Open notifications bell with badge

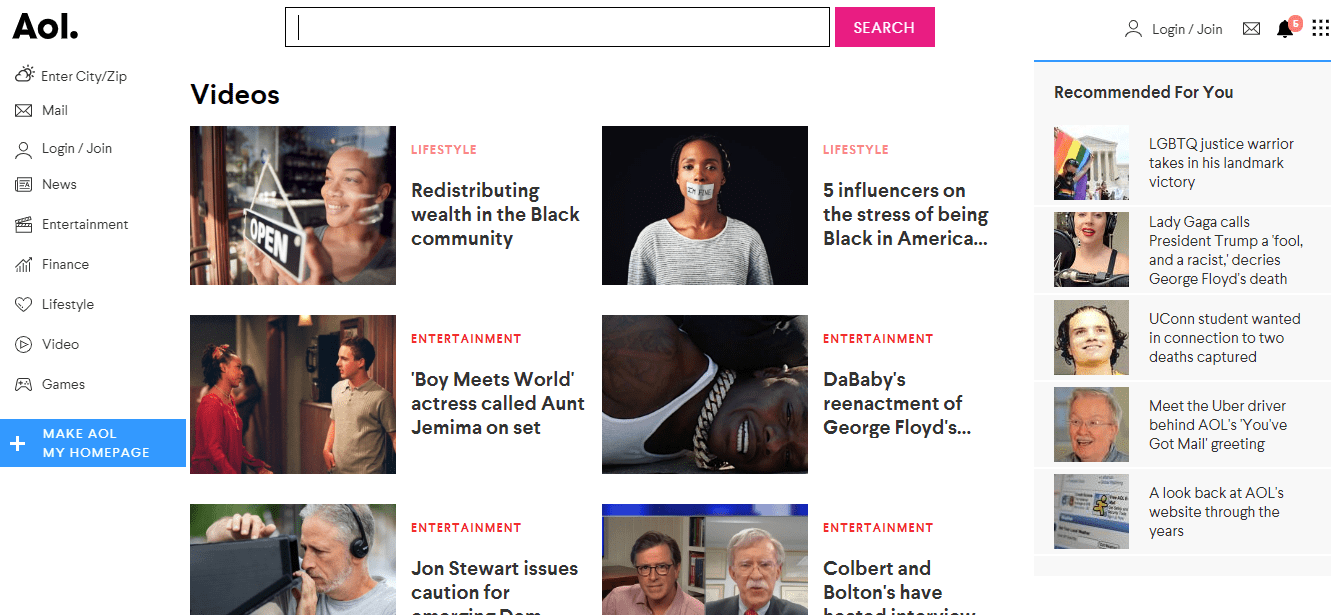tap(1288, 26)
